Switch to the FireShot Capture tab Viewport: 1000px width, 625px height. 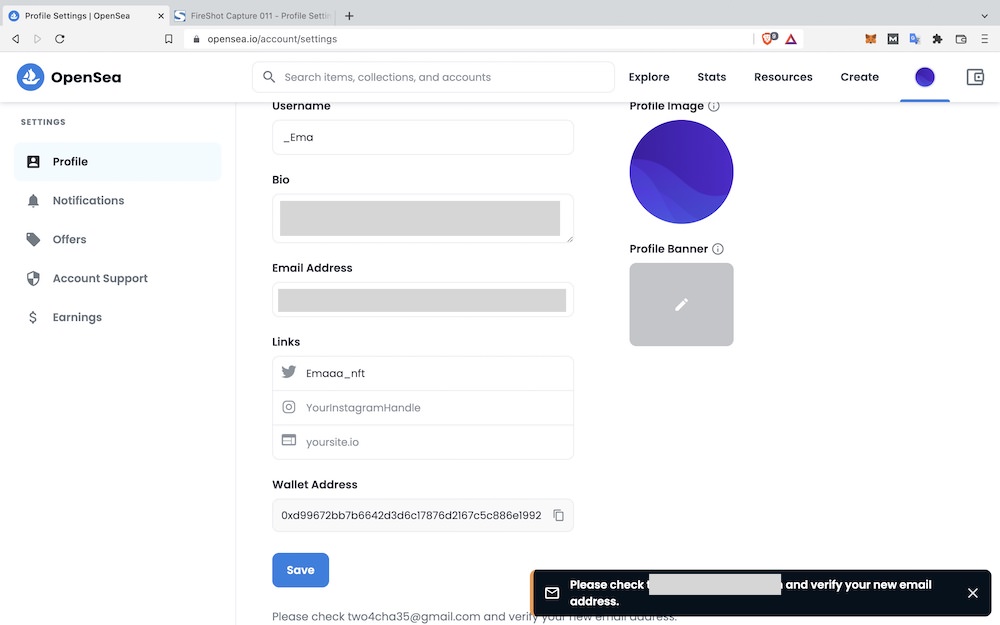pos(255,16)
